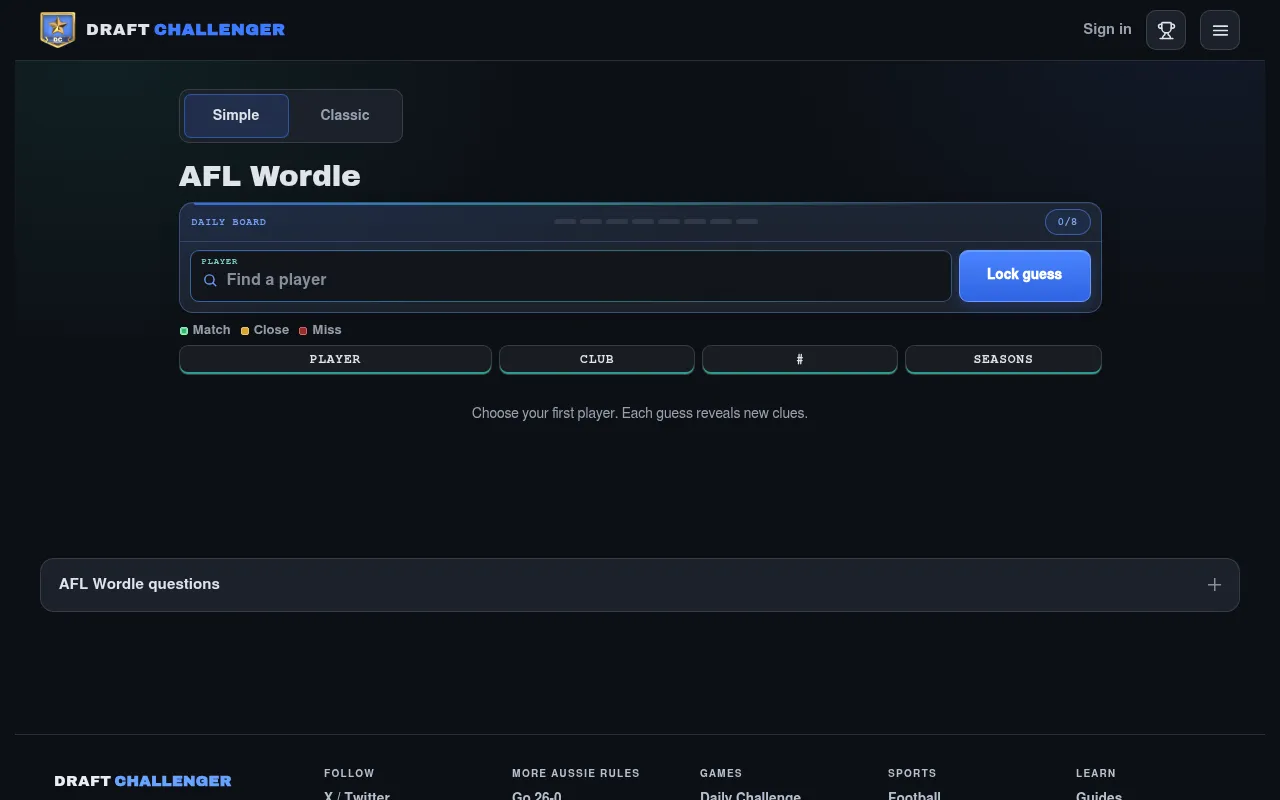Select the # number column header
This screenshot has width=1280, height=800.
tap(800, 359)
